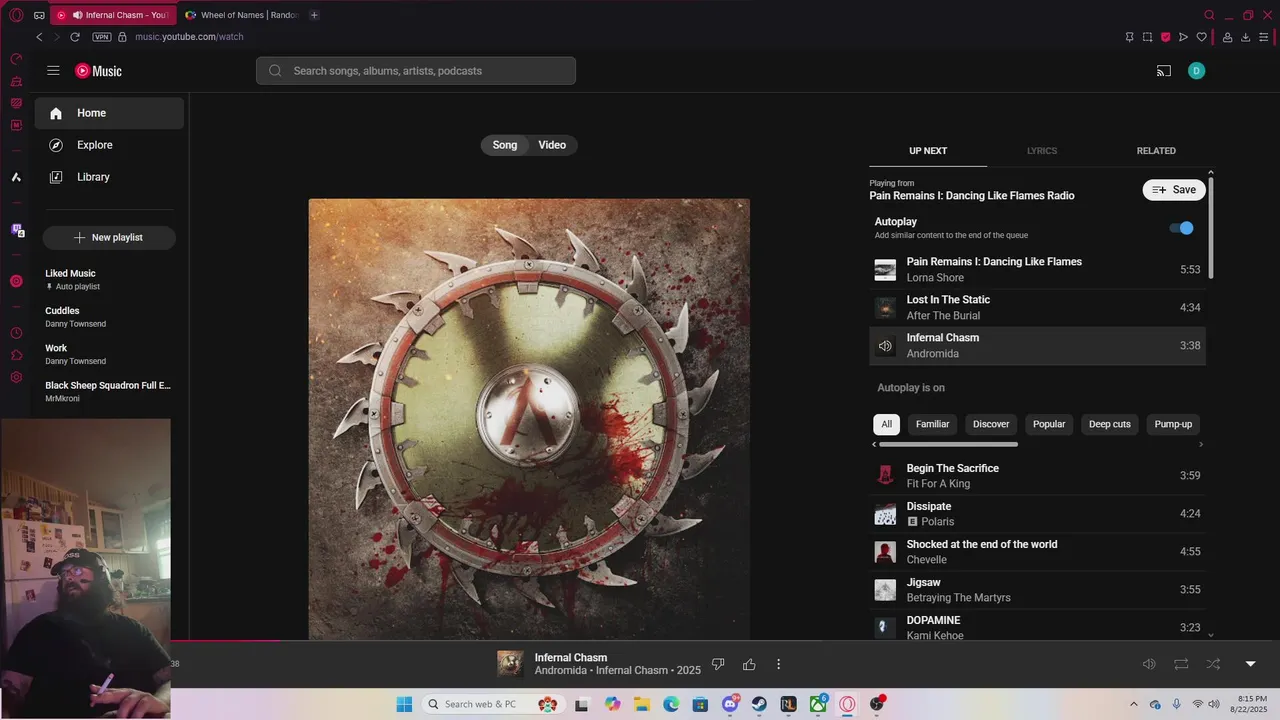The height and width of the screenshot is (720, 1280).
Task: Click the Infernal Chasm album artwork
Action: (529, 419)
